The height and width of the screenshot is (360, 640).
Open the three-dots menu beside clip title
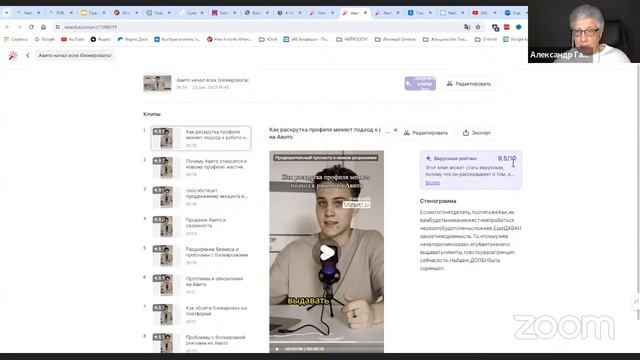click(x=387, y=132)
